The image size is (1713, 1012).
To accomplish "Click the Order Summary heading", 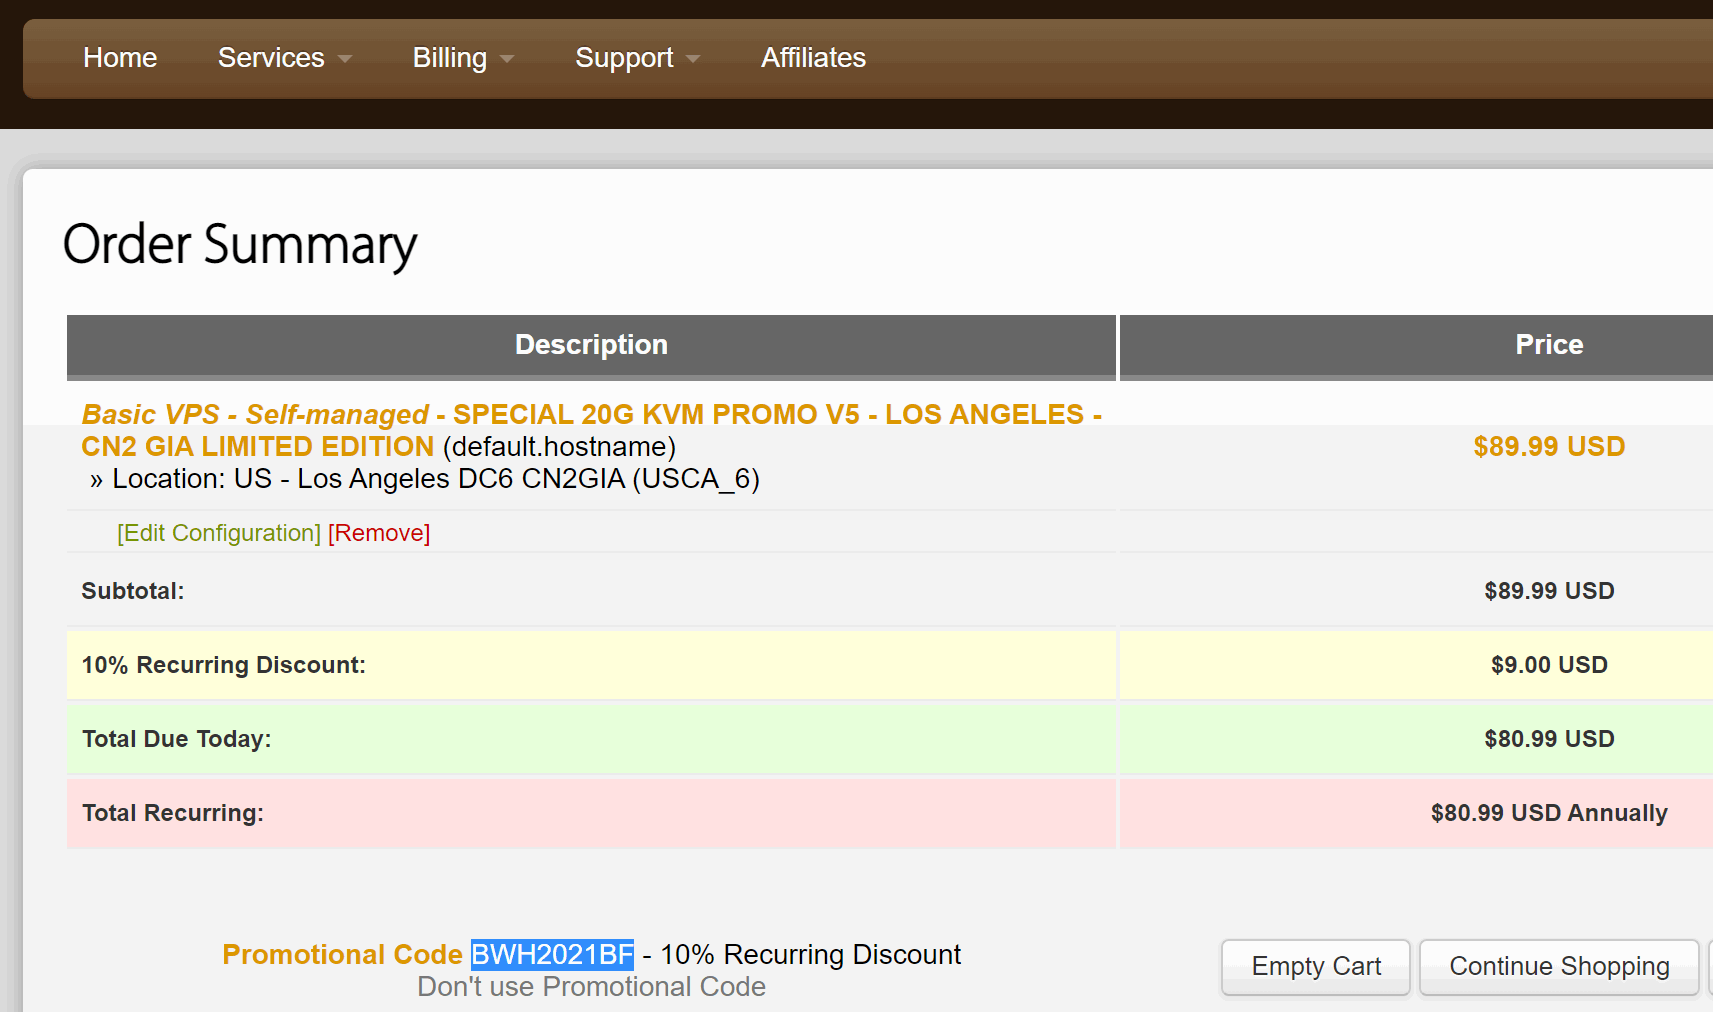I will 240,245.
